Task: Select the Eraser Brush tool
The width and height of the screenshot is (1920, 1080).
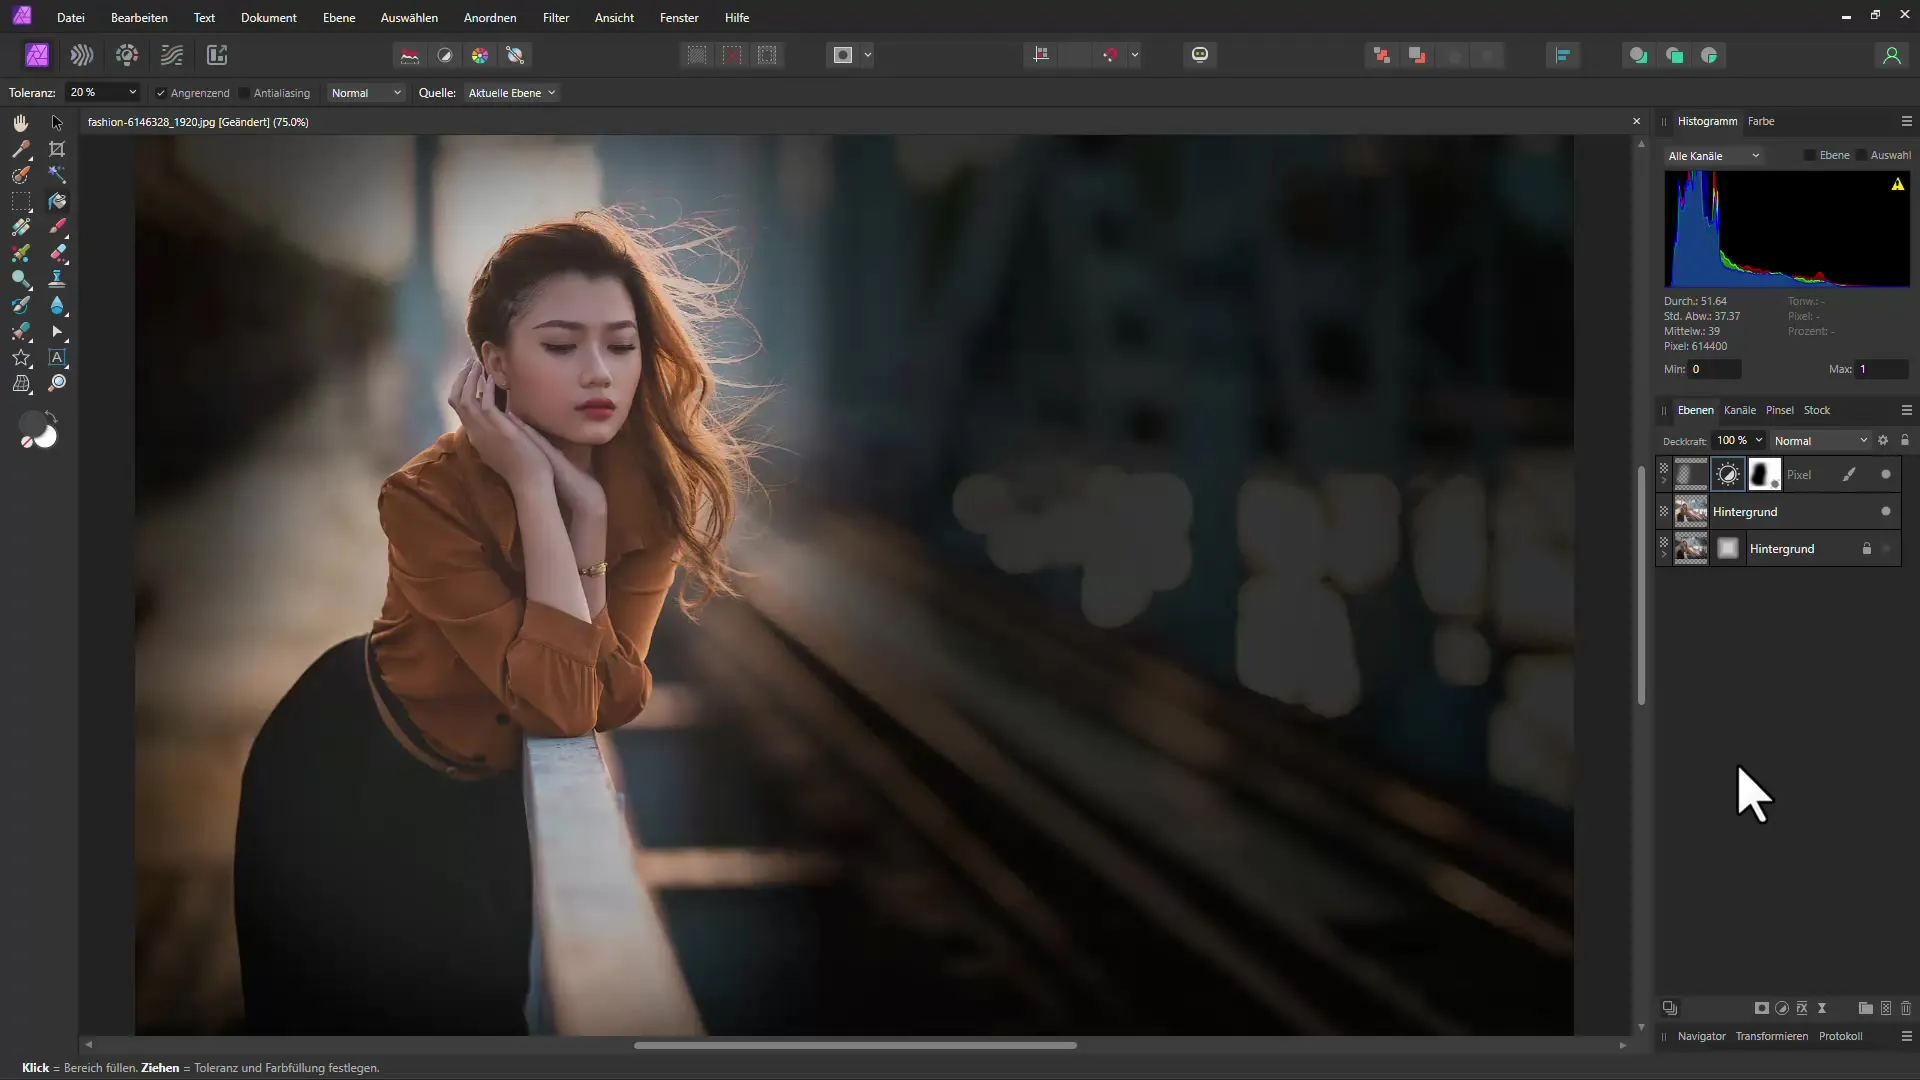Action: point(57,253)
